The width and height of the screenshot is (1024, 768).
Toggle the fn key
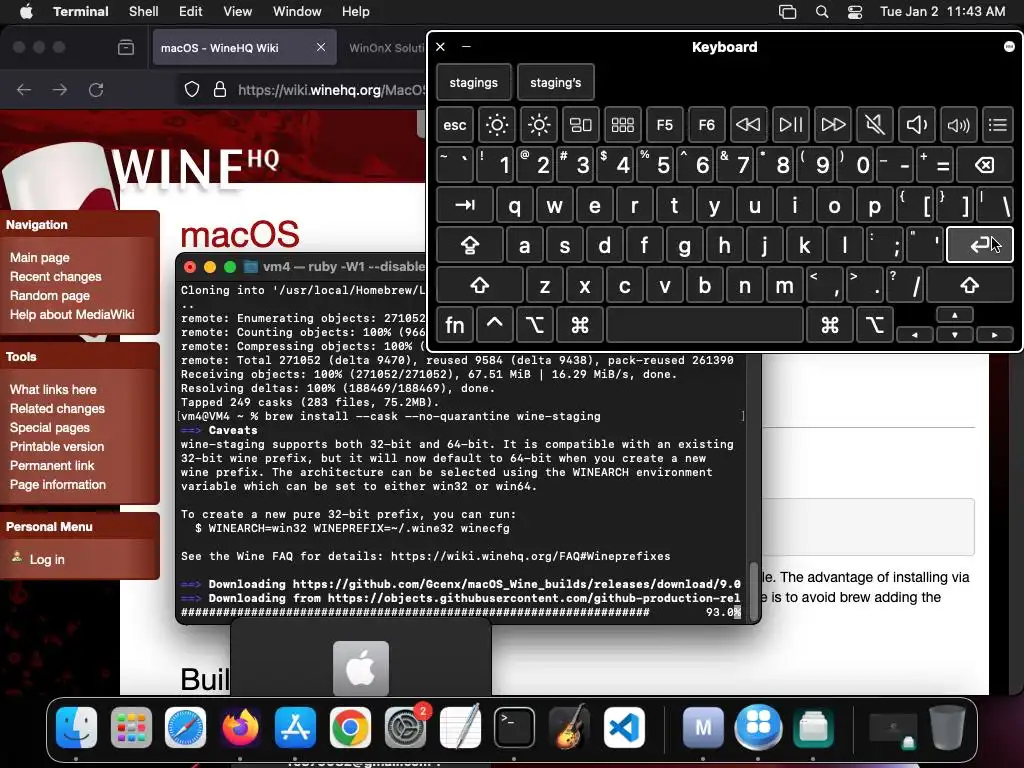[x=455, y=325]
